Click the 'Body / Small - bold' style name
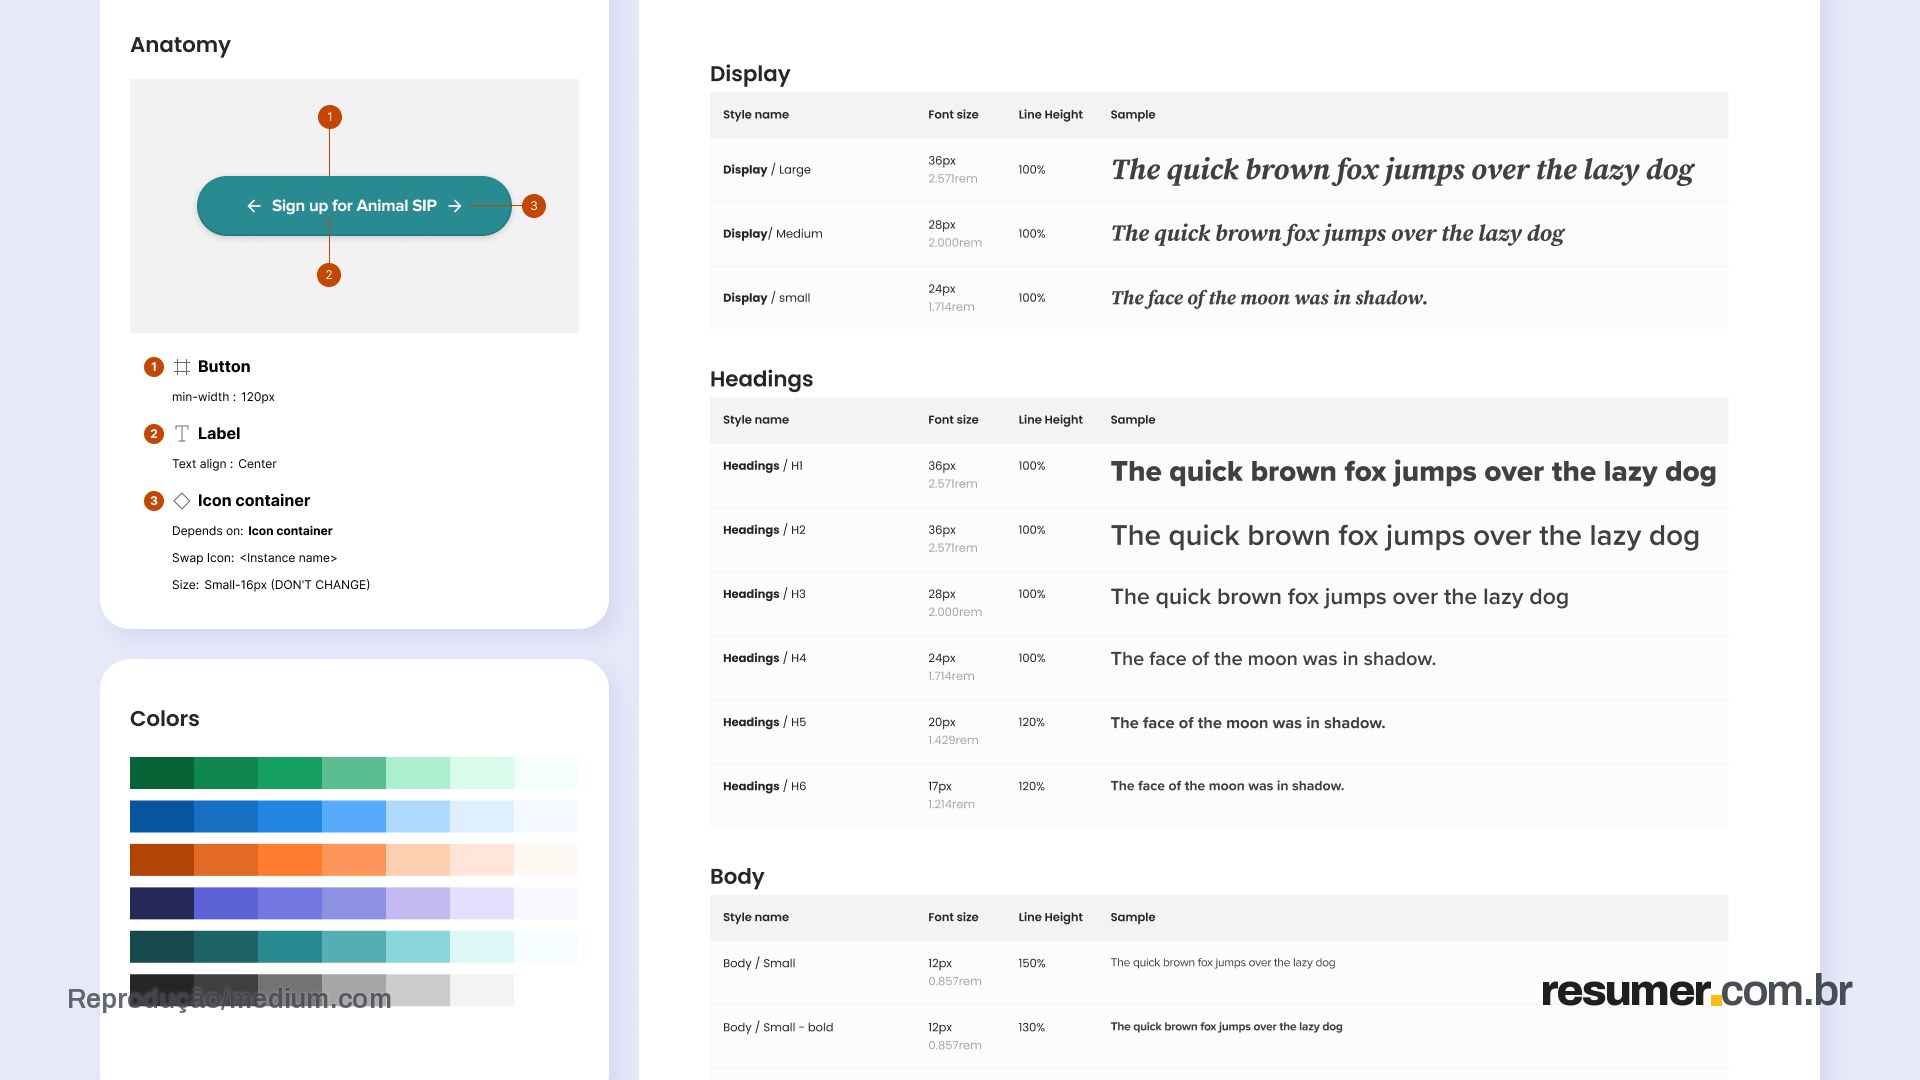The height and width of the screenshot is (1080, 1920). pos(778,1027)
